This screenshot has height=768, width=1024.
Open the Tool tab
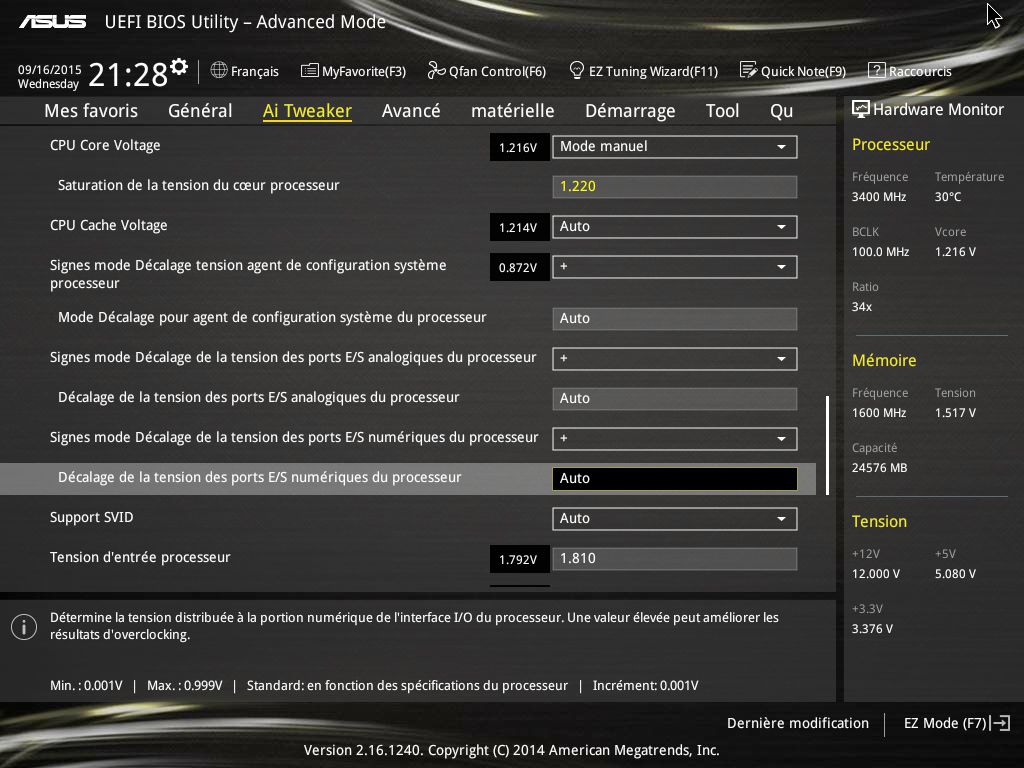click(722, 111)
